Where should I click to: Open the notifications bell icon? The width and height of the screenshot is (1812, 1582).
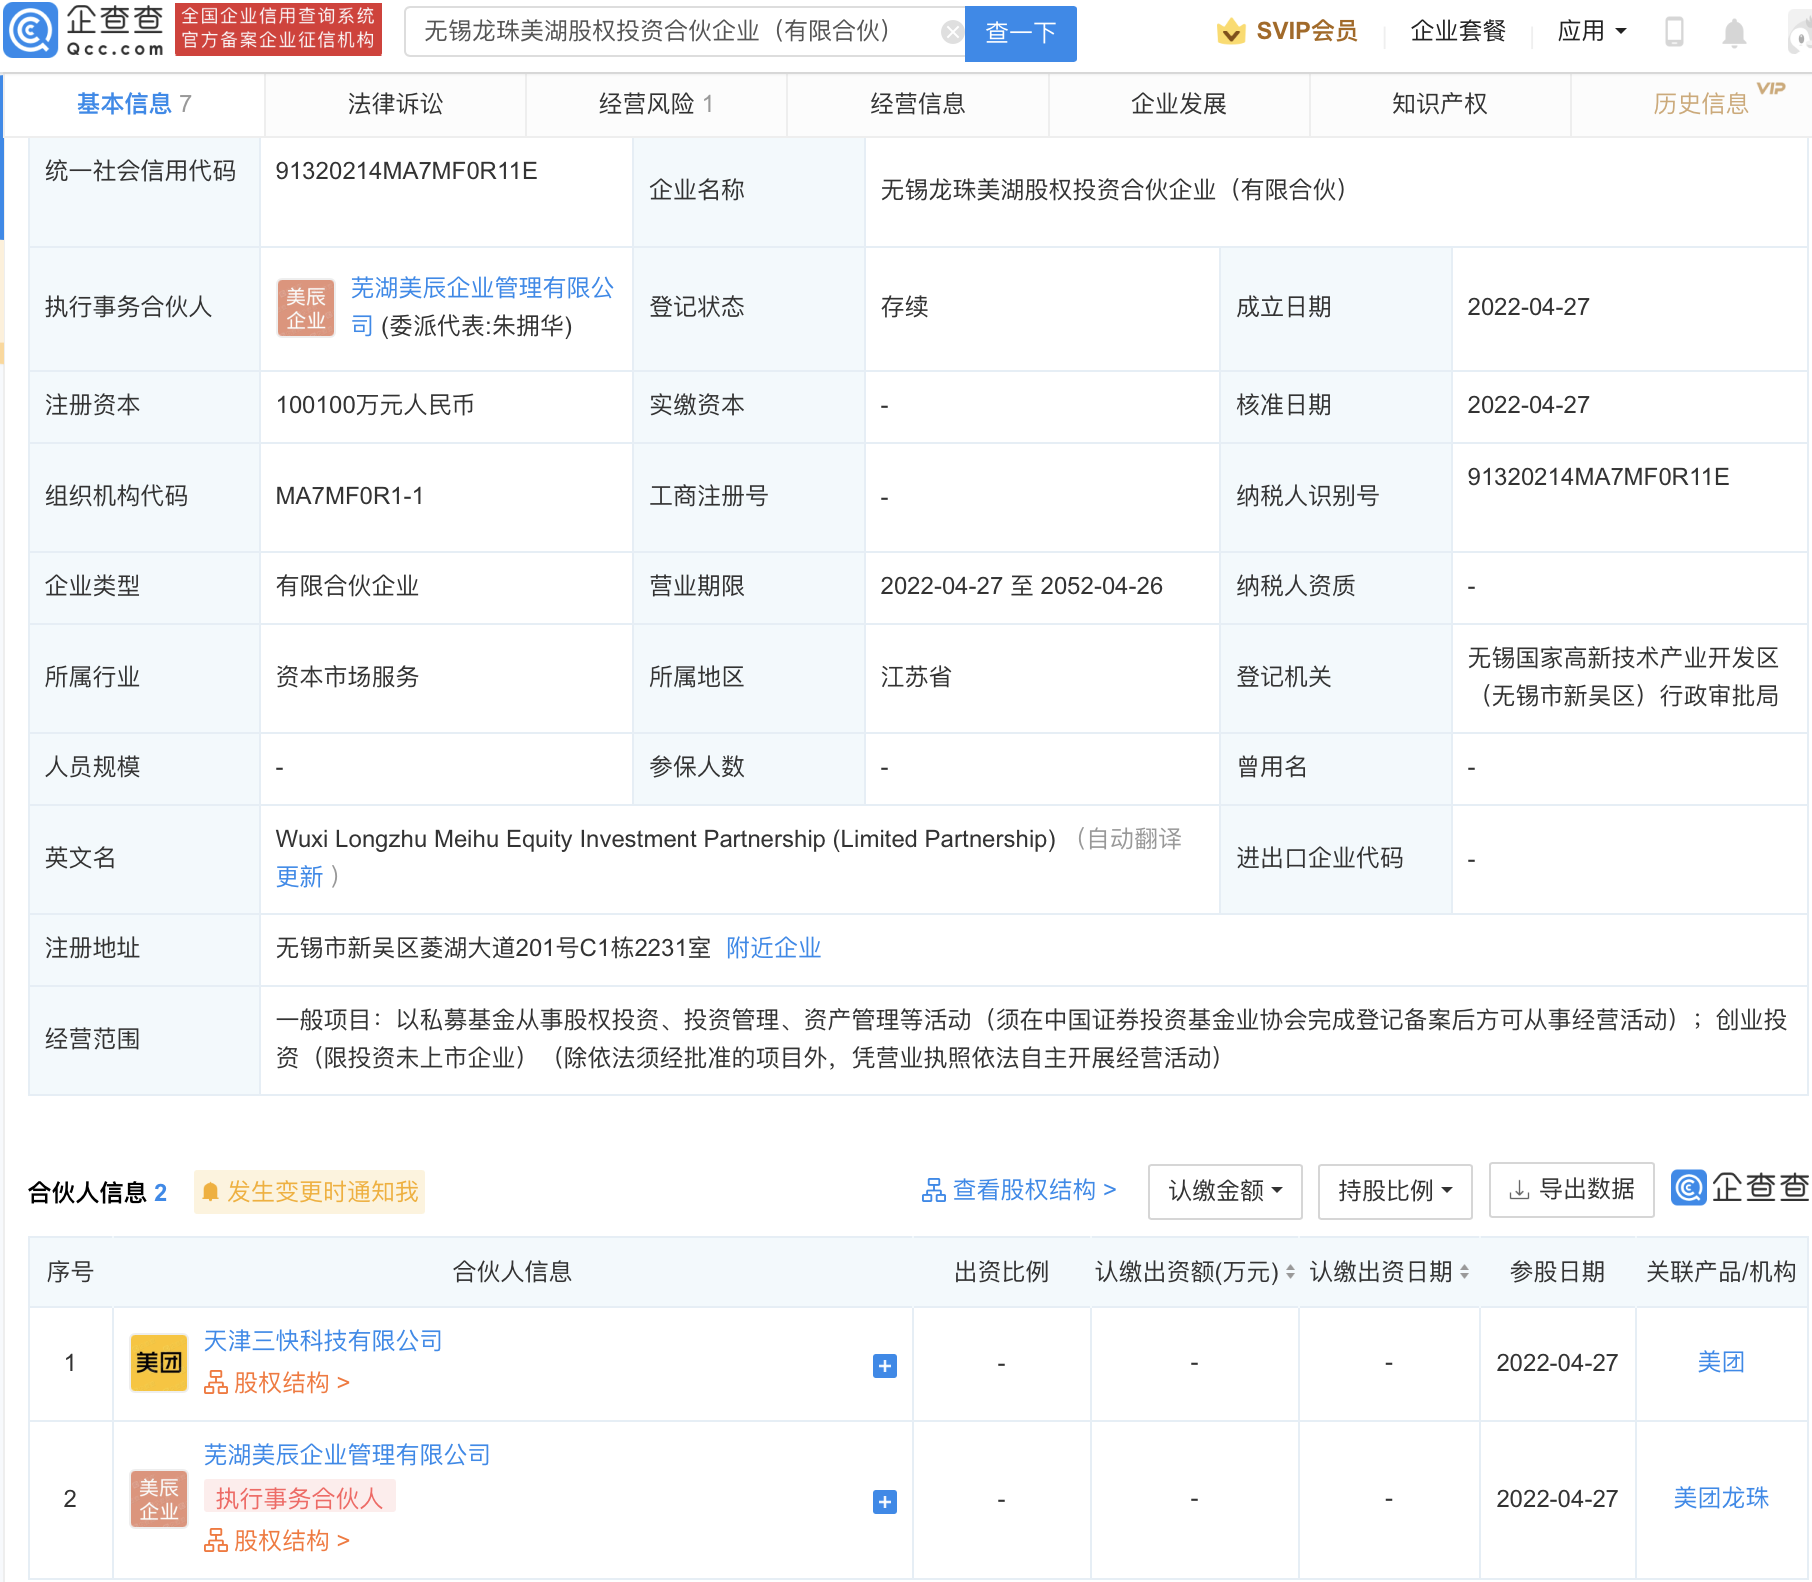point(1734,33)
